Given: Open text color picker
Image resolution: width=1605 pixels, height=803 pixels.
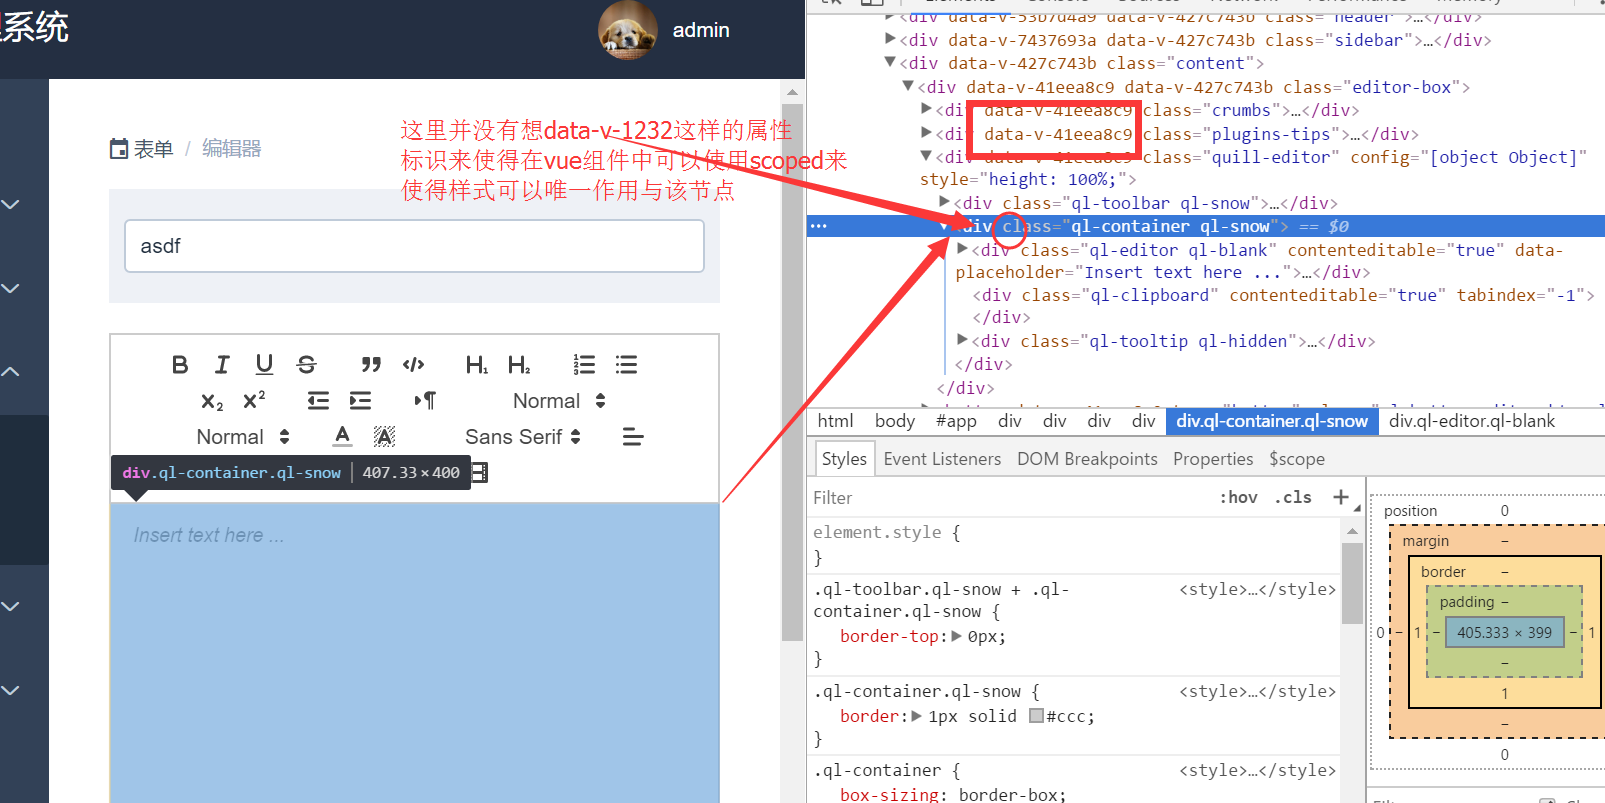Looking at the screenshot, I should tap(343, 437).
